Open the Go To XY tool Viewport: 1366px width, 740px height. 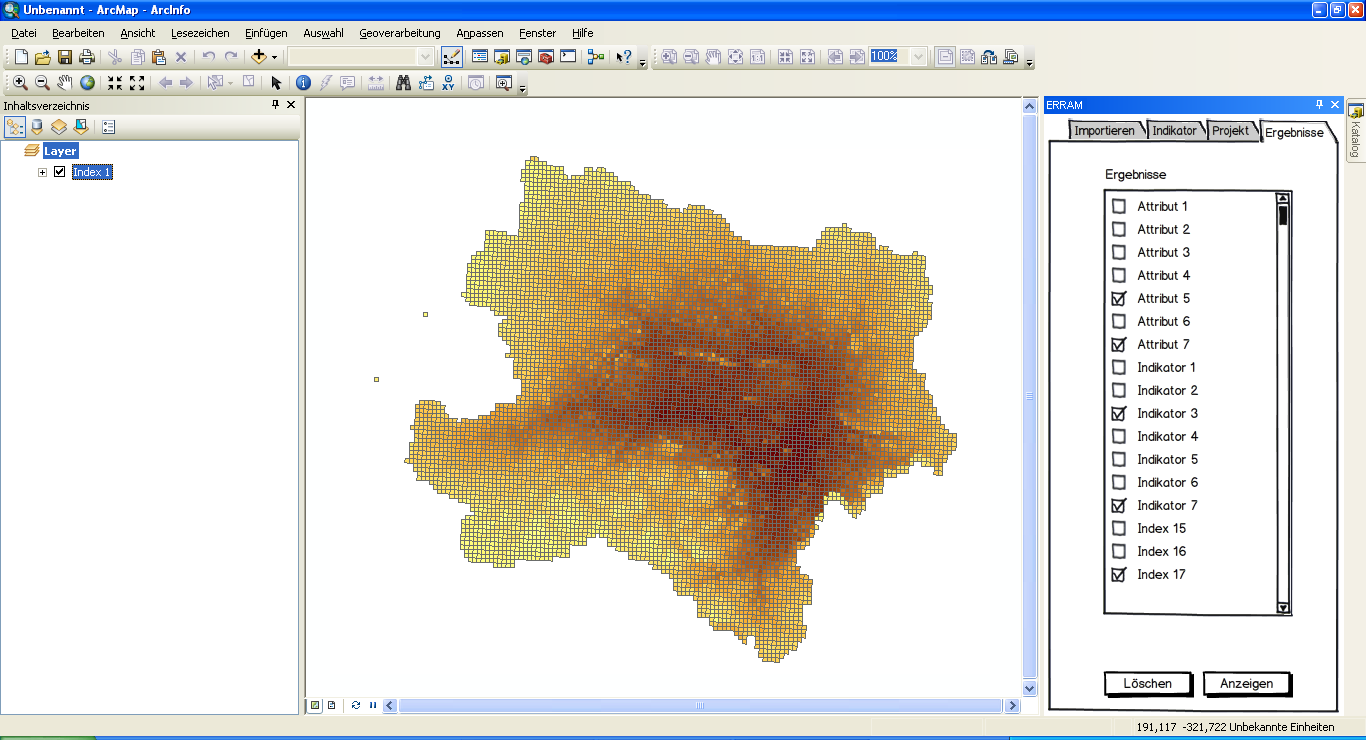(x=448, y=83)
